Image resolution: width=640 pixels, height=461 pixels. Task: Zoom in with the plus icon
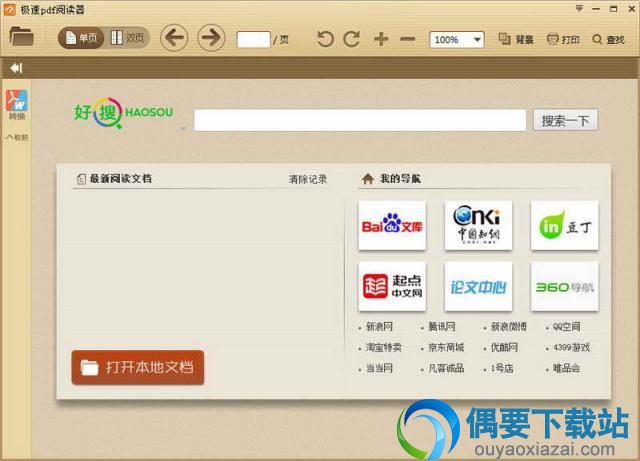click(x=381, y=39)
